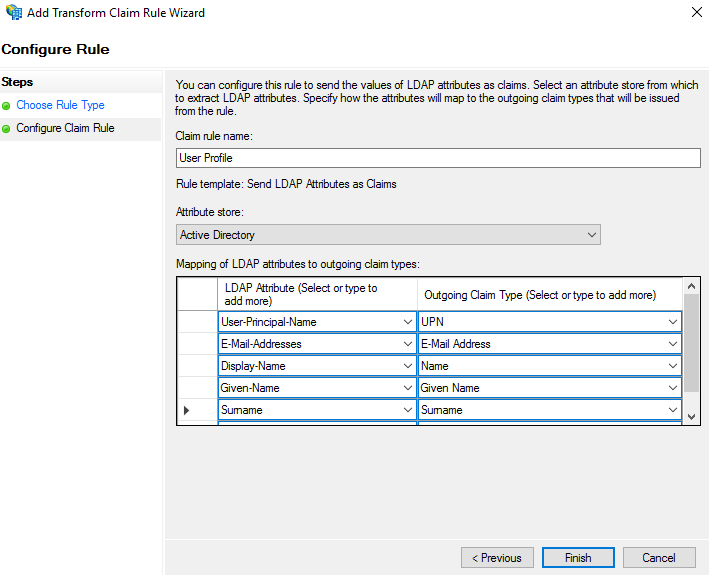Image resolution: width=709 pixels, height=575 pixels.
Task: Focus the Claim rule name field
Action: tap(438, 158)
